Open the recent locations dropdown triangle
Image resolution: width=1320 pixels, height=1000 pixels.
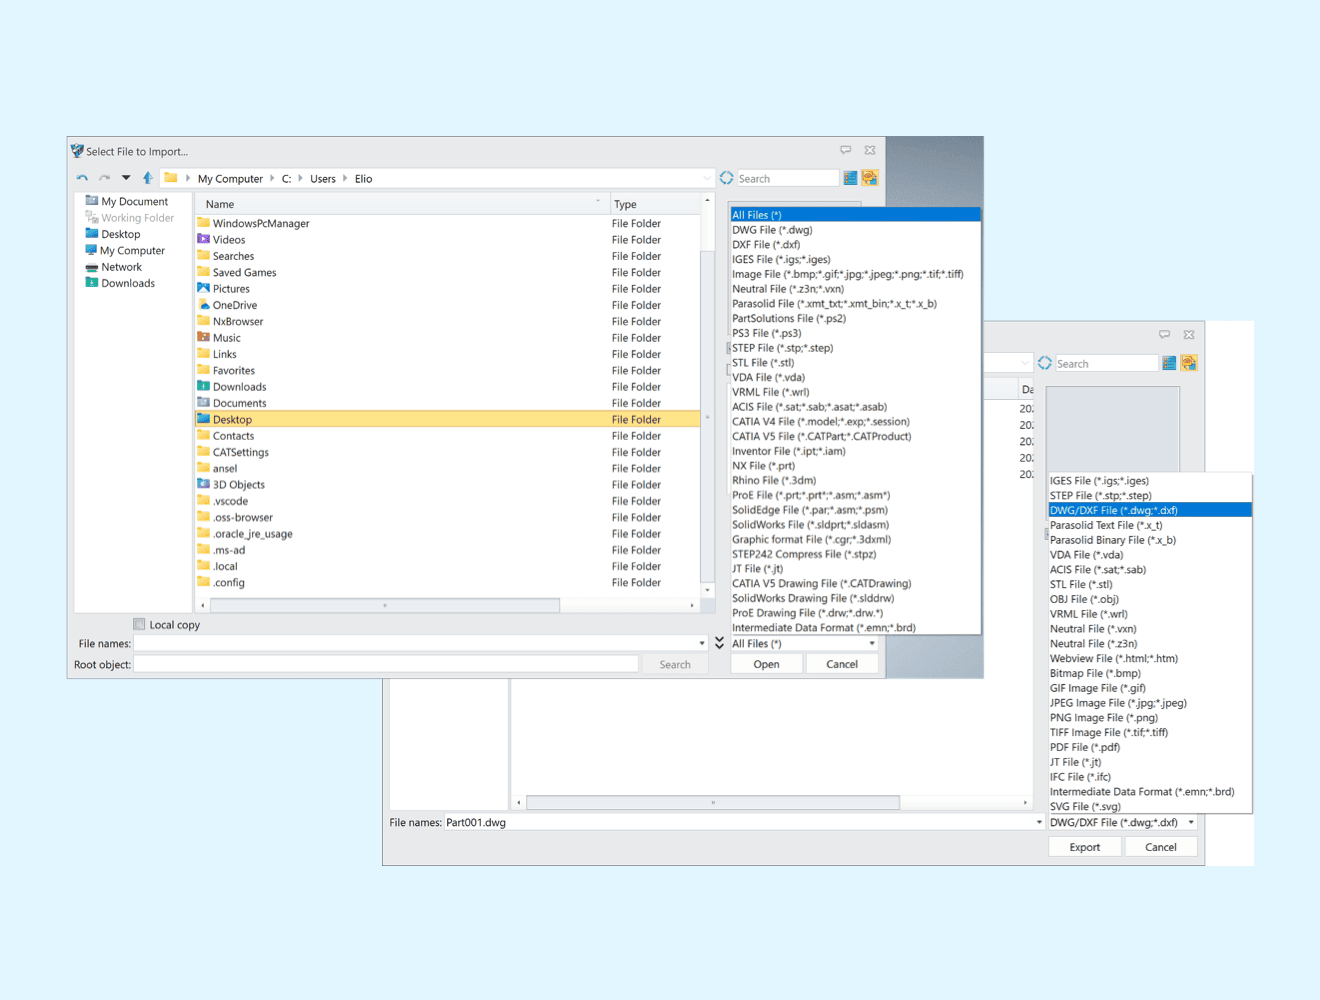(126, 178)
